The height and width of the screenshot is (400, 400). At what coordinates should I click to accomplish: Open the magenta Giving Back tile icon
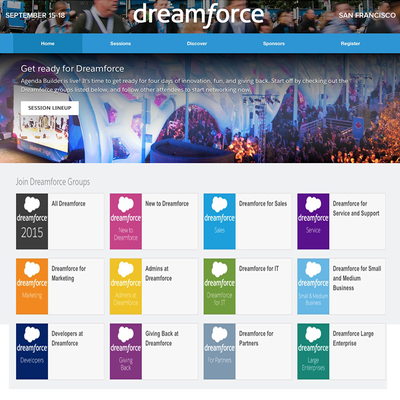point(126,351)
